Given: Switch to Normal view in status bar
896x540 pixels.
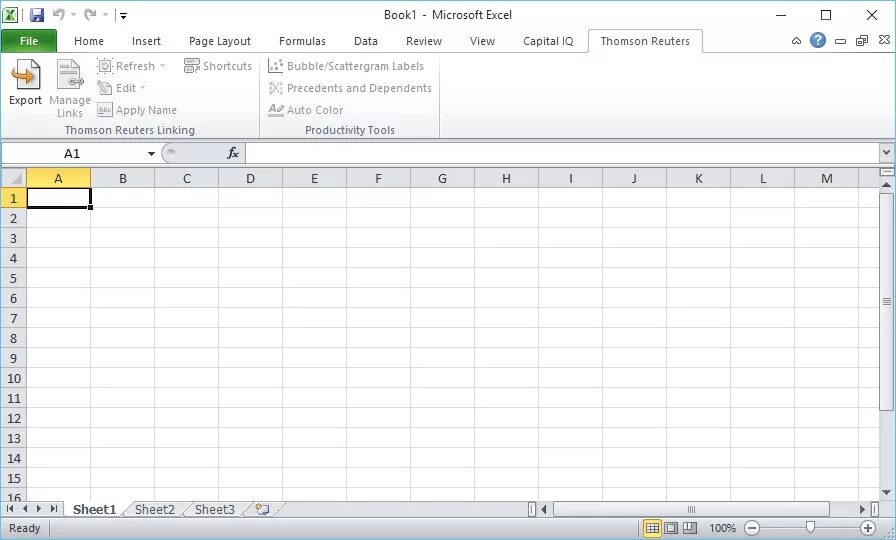Looking at the screenshot, I should click(652, 528).
